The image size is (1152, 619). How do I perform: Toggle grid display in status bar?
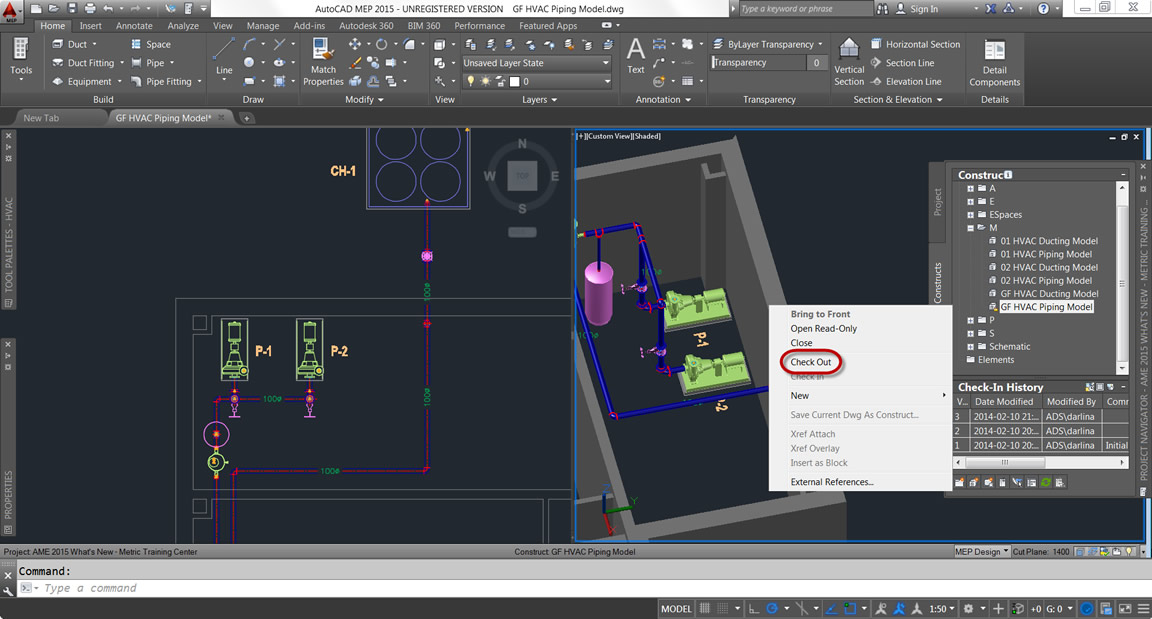pos(705,609)
